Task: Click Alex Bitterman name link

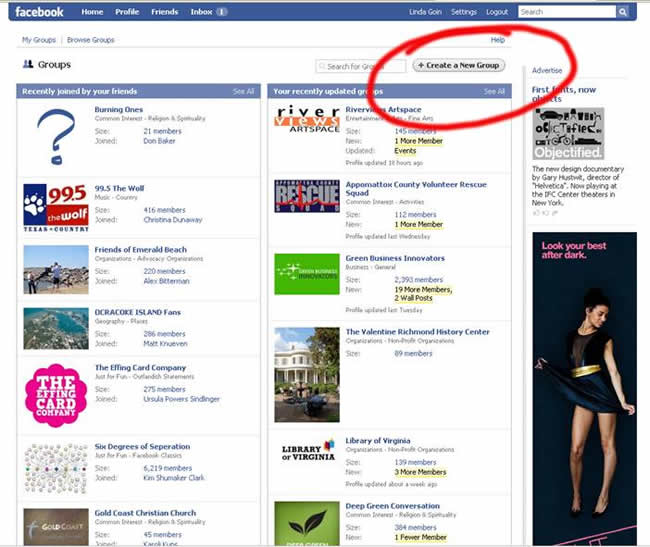Action: click(166, 281)
